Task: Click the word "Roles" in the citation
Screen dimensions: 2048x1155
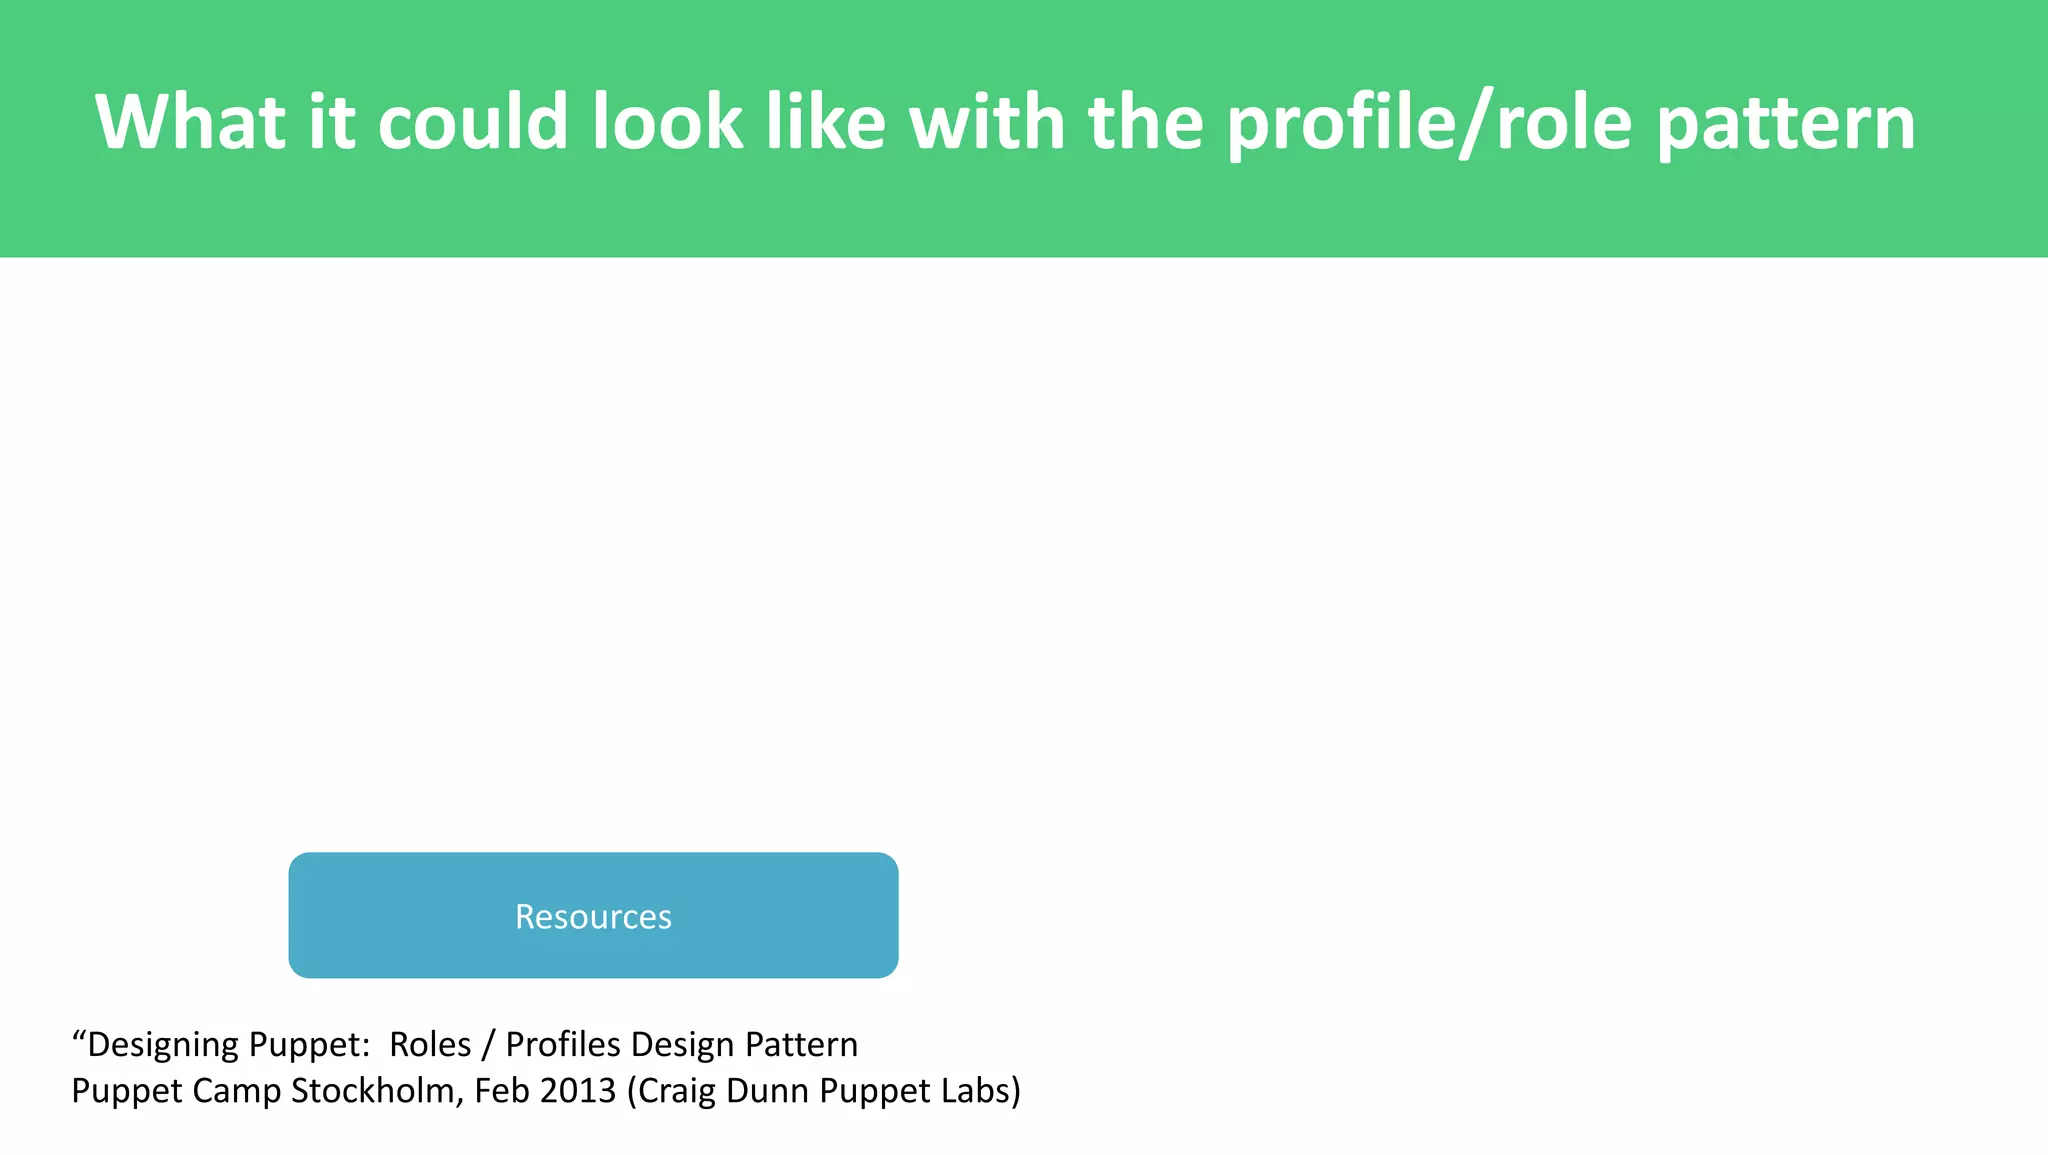Action: point(430,1044)
